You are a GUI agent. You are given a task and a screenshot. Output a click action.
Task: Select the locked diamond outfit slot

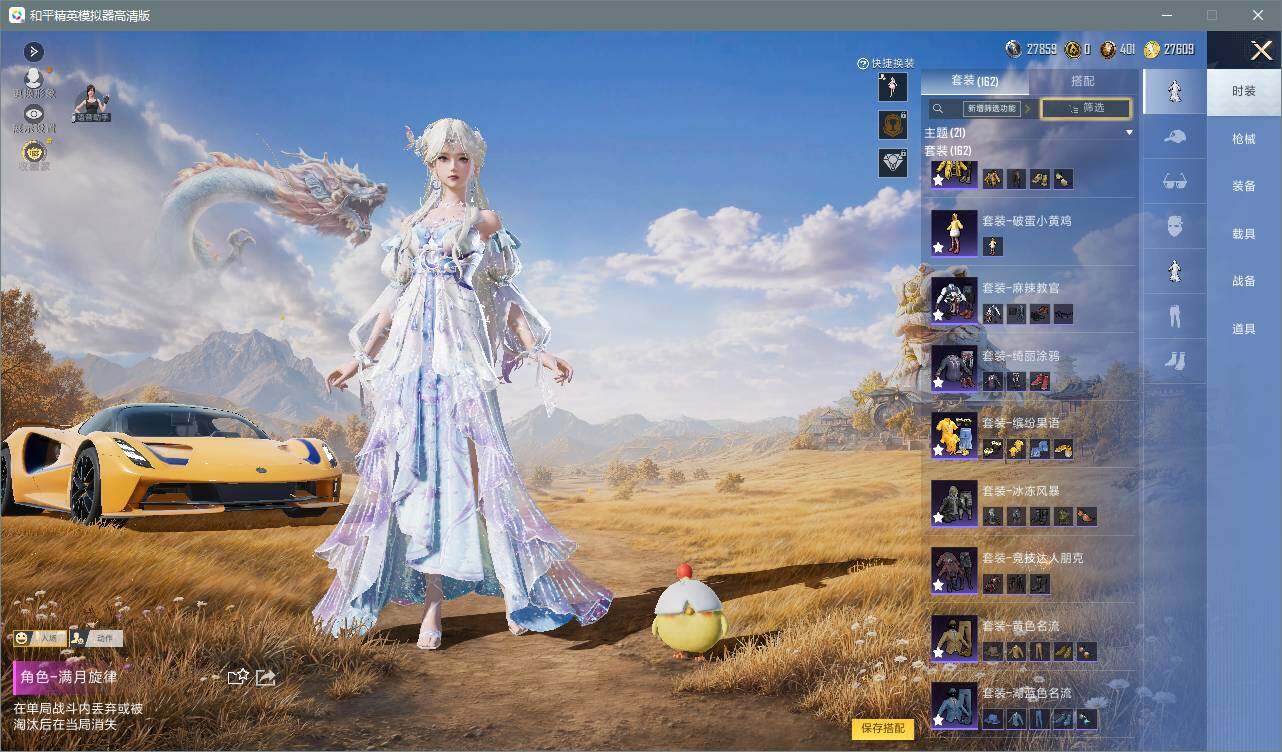click(x=893, y=163)
